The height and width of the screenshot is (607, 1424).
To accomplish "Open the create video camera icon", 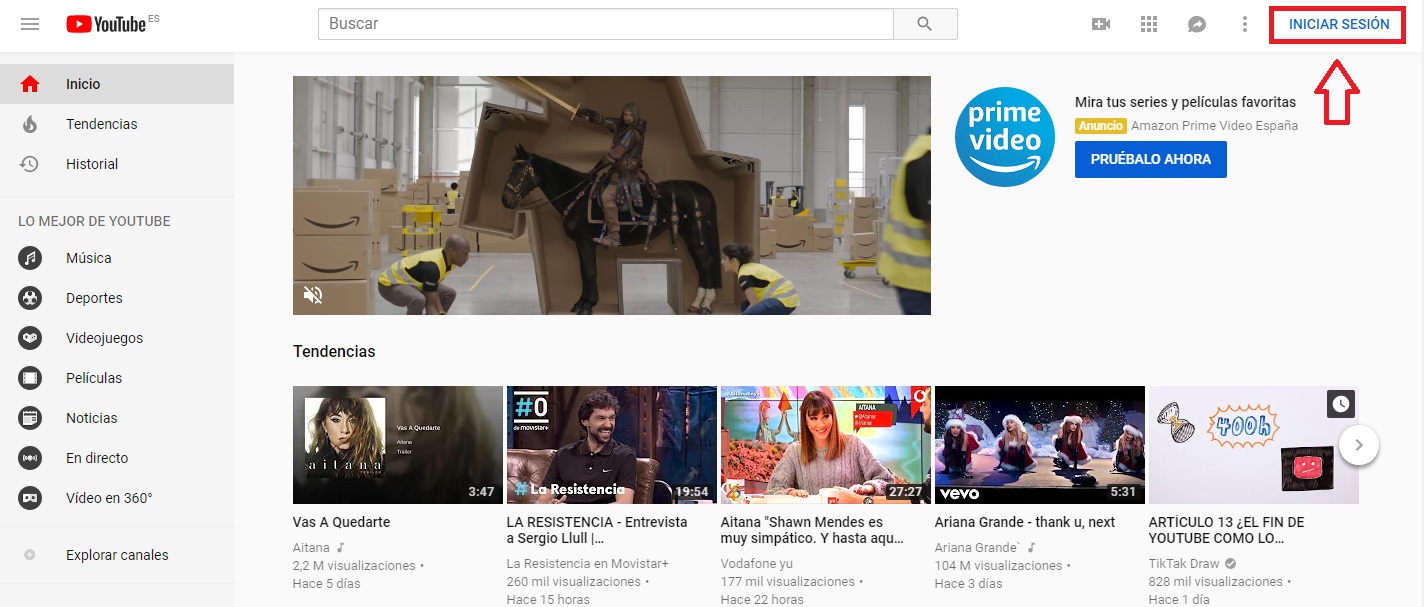I will 1101,24.
